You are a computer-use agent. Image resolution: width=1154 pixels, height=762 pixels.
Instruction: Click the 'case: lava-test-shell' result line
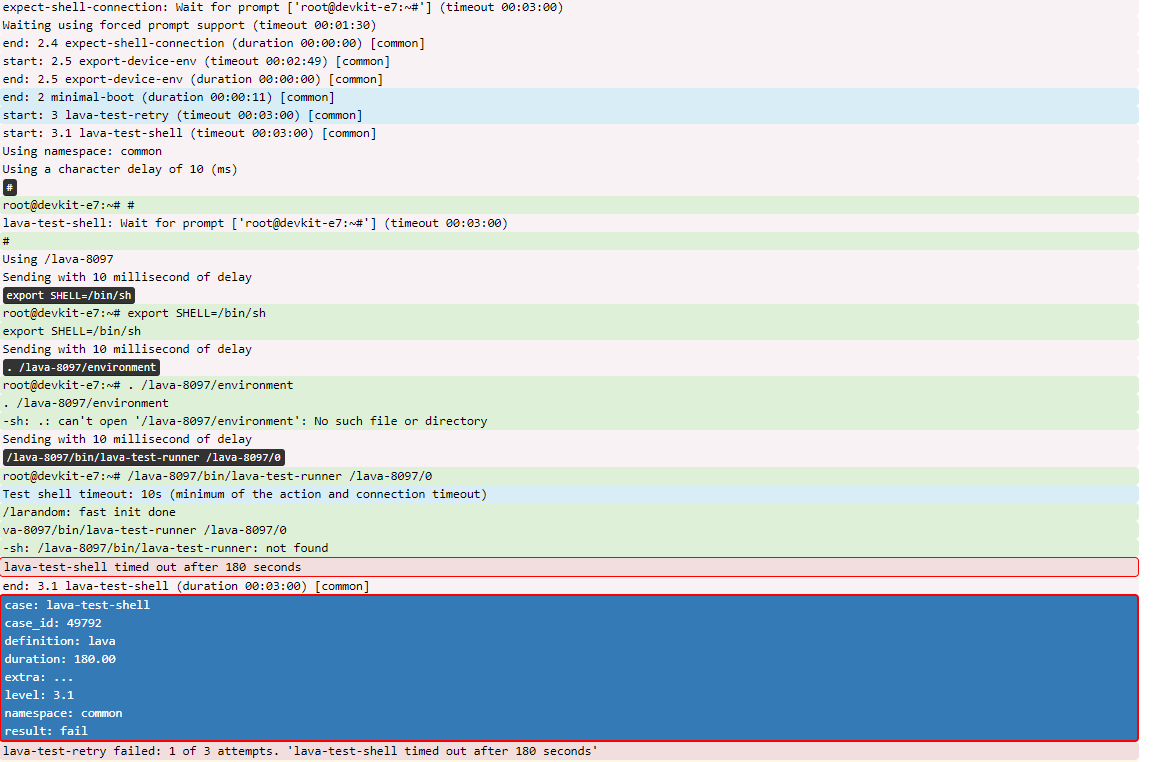point(570,605)
